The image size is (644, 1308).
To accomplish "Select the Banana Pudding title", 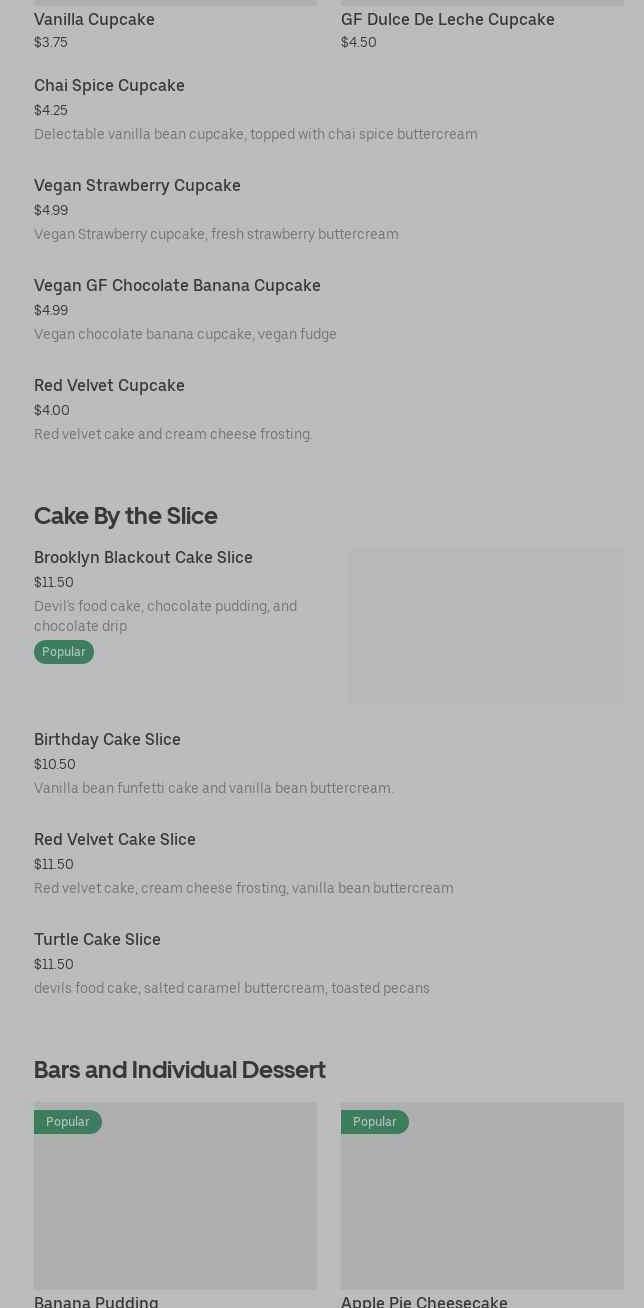I will point(96,1301).
